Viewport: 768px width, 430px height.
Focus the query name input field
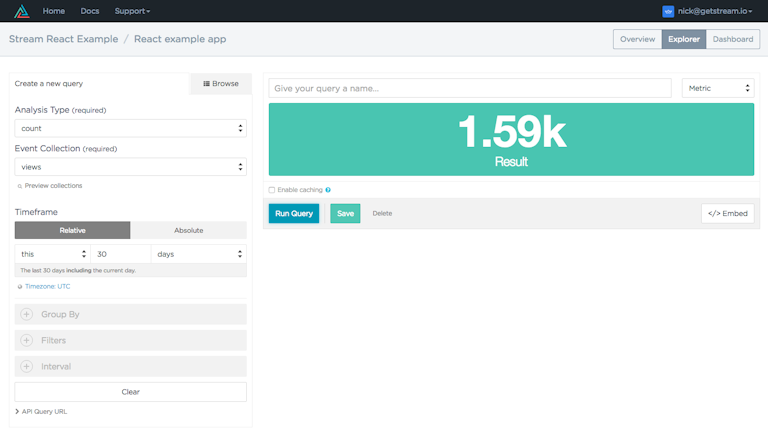(x=470, y=88)
